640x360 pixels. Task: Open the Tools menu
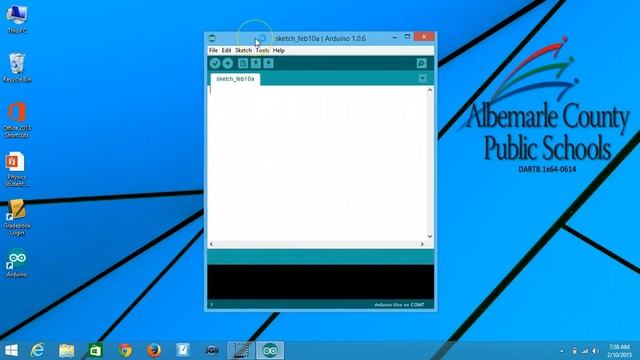tap(262, 50)
